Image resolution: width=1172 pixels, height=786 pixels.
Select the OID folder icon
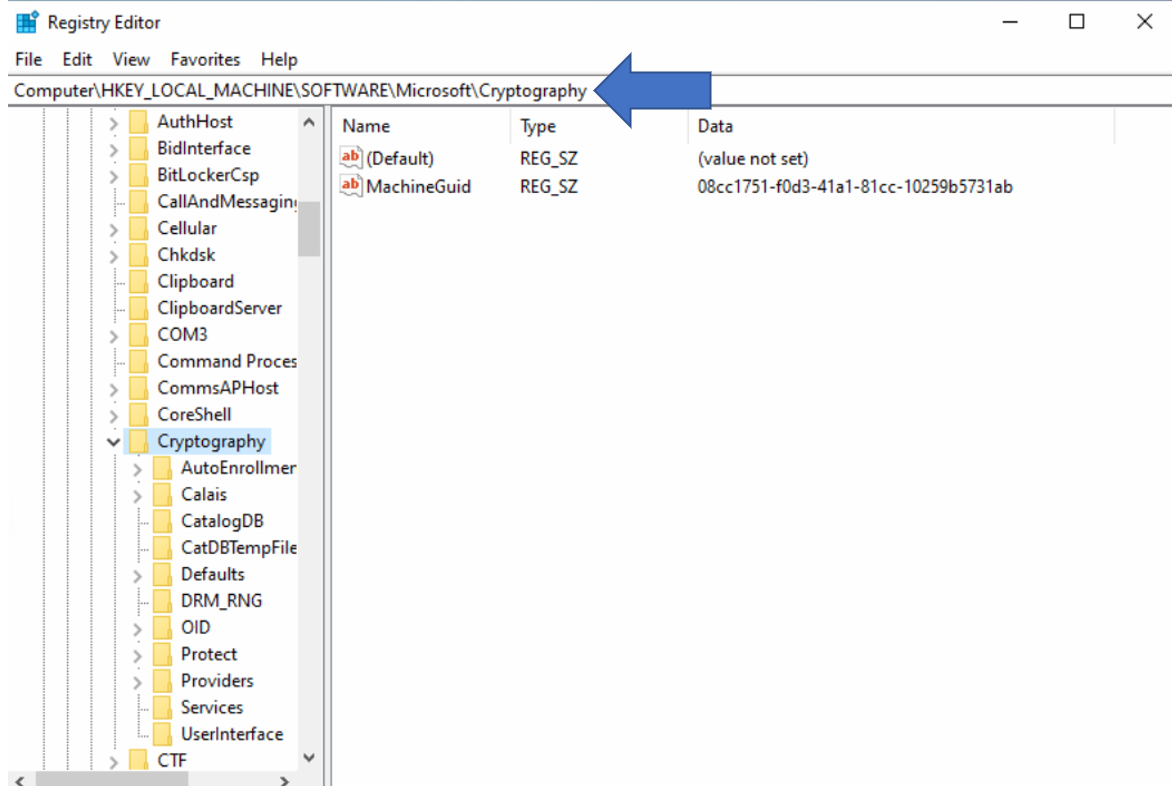click(x=162, y=628)
